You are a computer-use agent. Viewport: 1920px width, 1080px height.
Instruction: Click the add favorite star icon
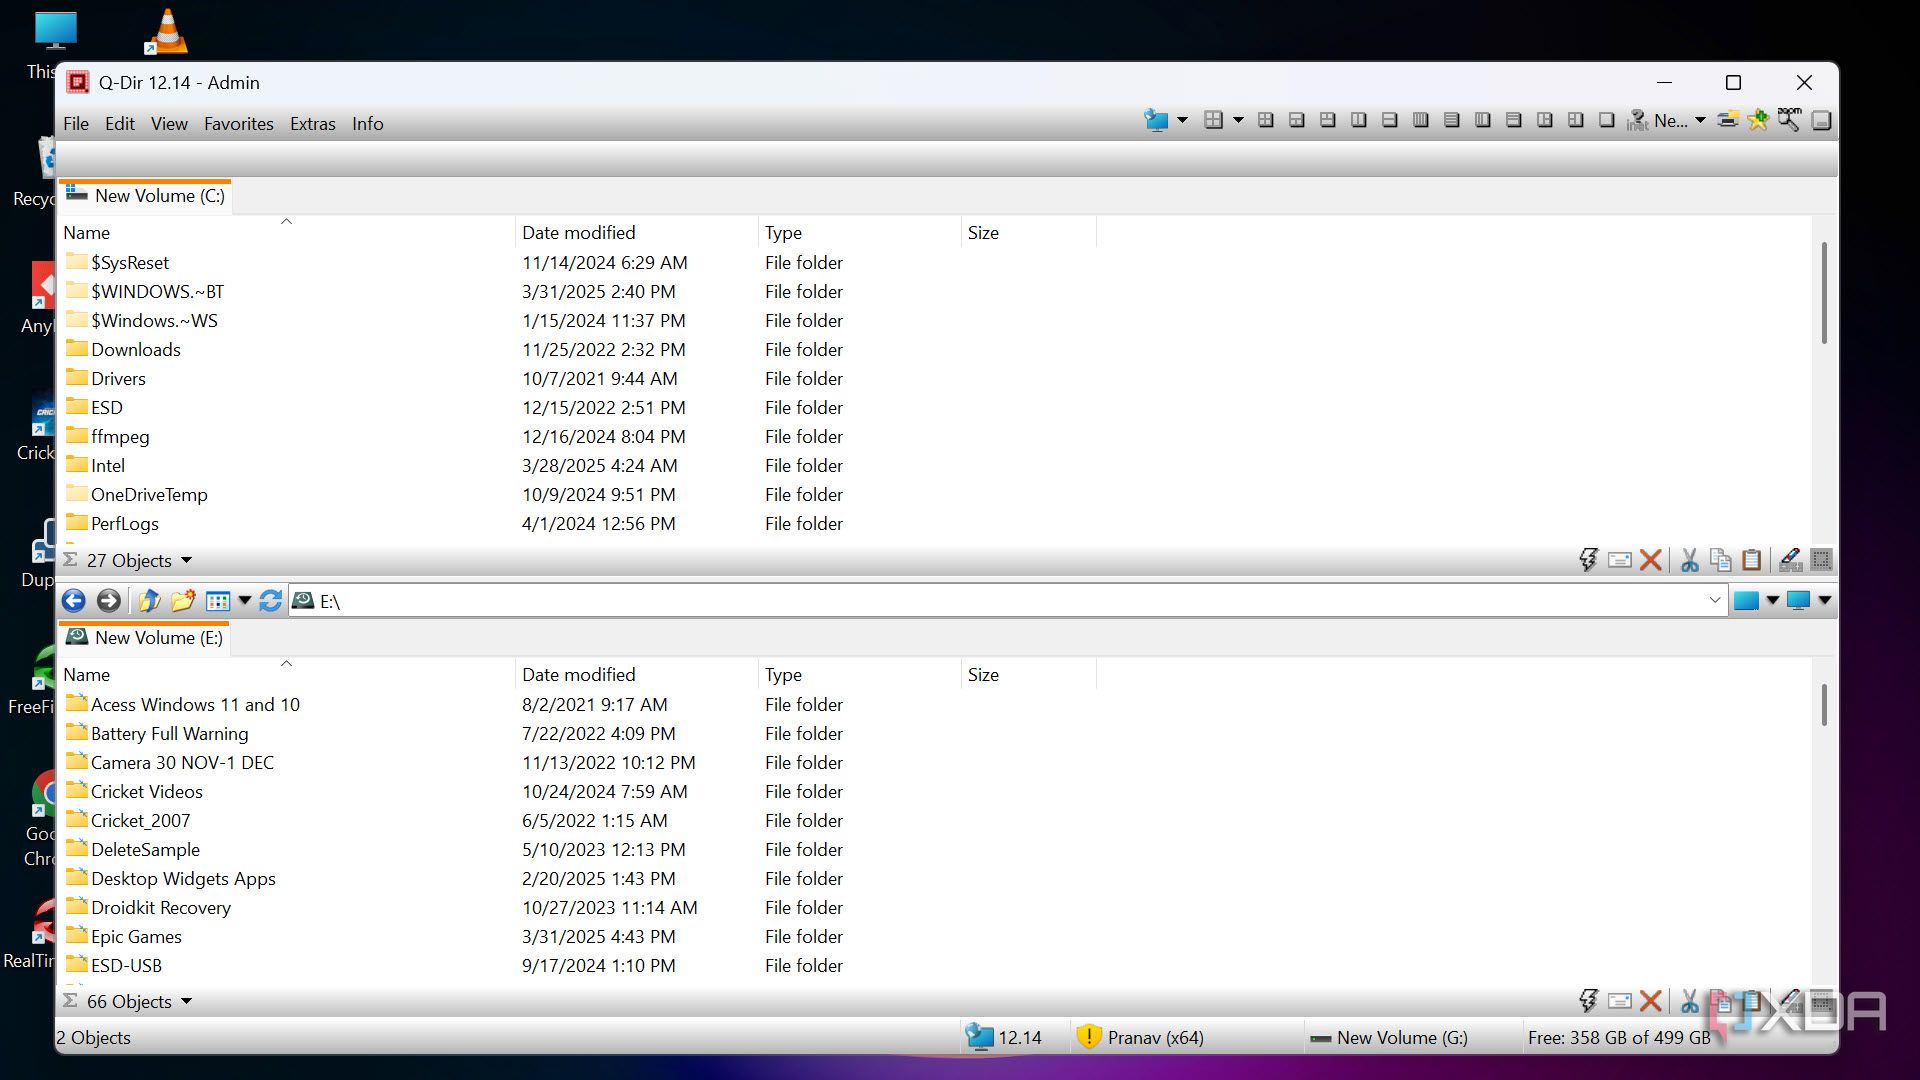[1758, 120]
